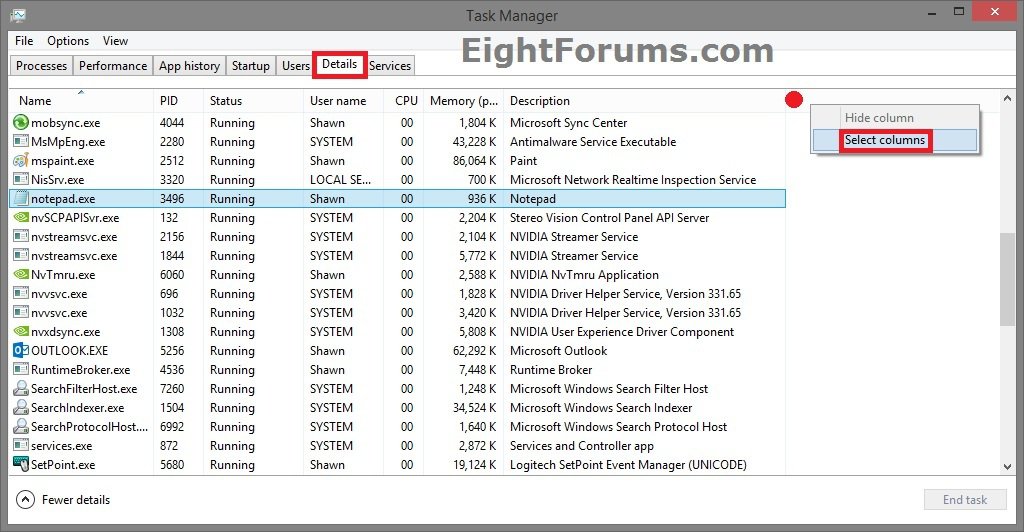The width and height of the screenshot is (1024, 532).
Task: Click the memory value '62,292 K'
Action: (474, 351)
